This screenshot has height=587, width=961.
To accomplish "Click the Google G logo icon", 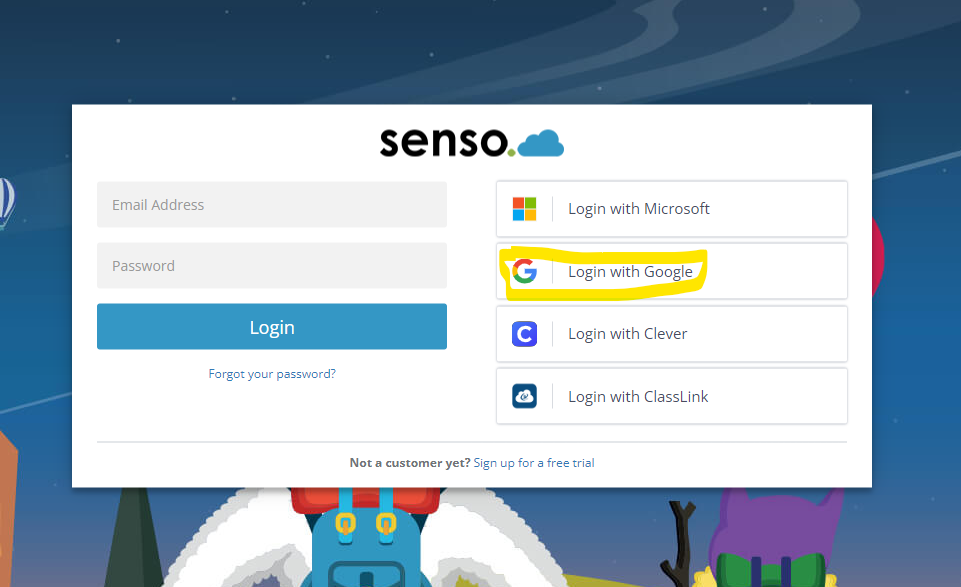I will [525, 271].
